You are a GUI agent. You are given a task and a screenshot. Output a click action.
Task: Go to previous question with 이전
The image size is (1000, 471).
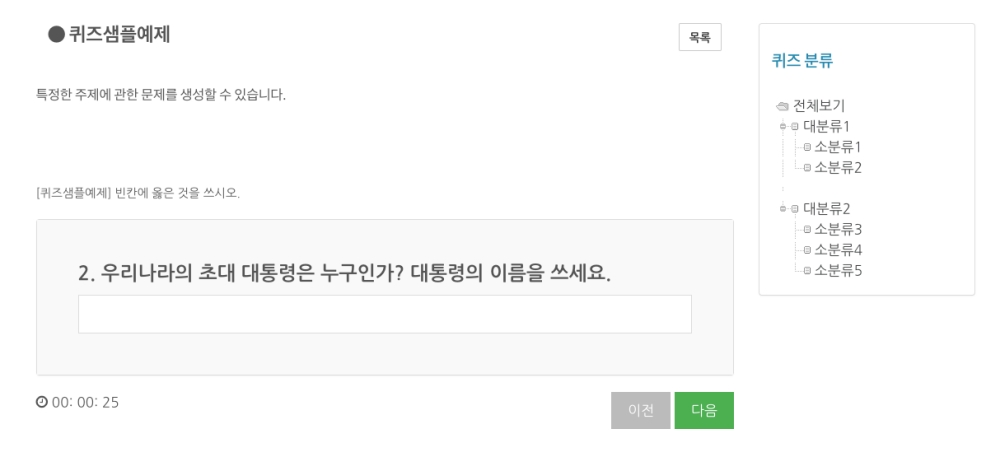(x=640, y=410)
